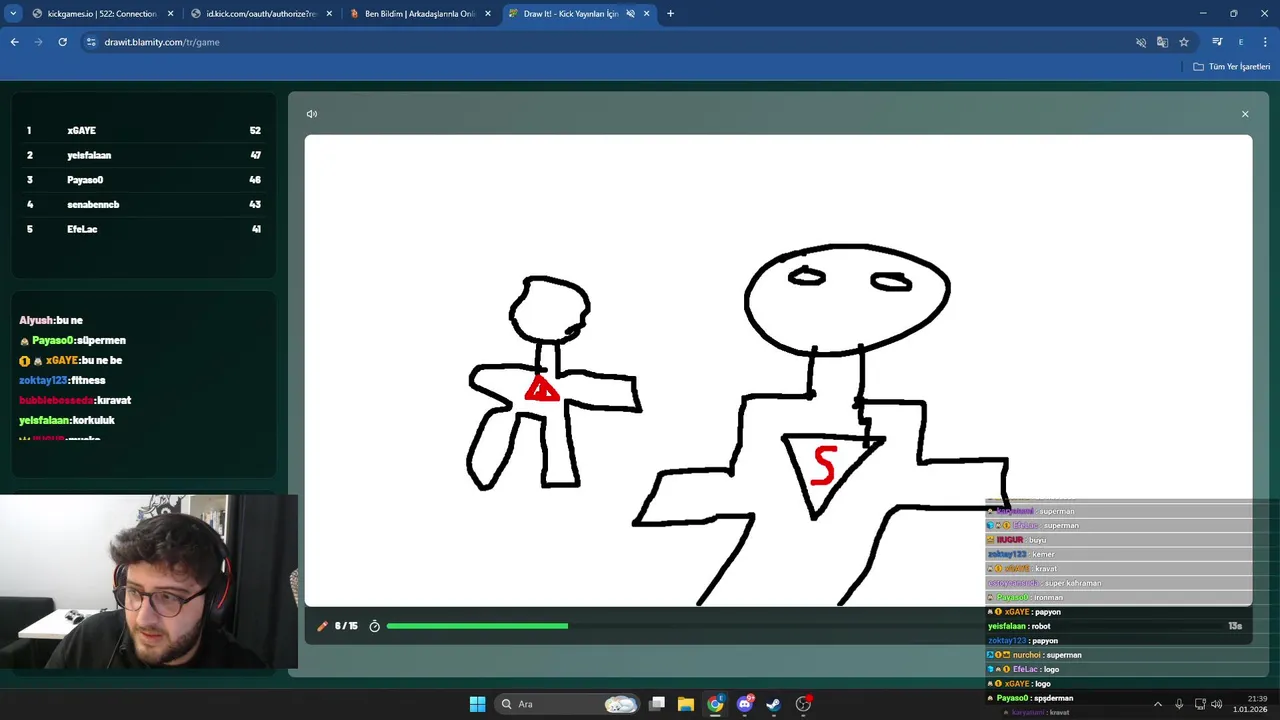Viewport: 1280px width, 720px height.
Task: Bookmark this page with the star
Action: [1184, 42]
